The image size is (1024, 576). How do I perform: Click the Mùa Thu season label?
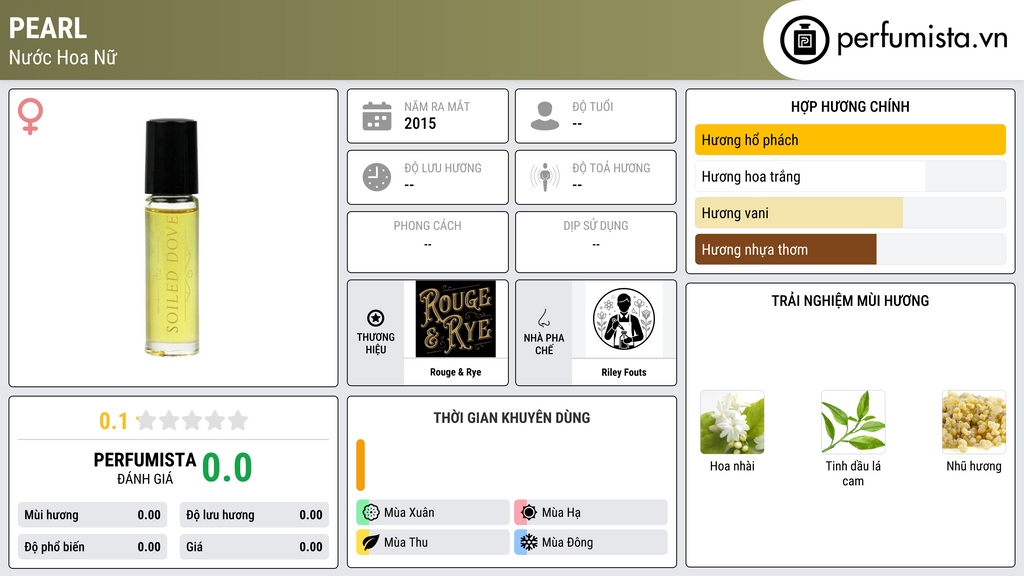tap(406, 542)
